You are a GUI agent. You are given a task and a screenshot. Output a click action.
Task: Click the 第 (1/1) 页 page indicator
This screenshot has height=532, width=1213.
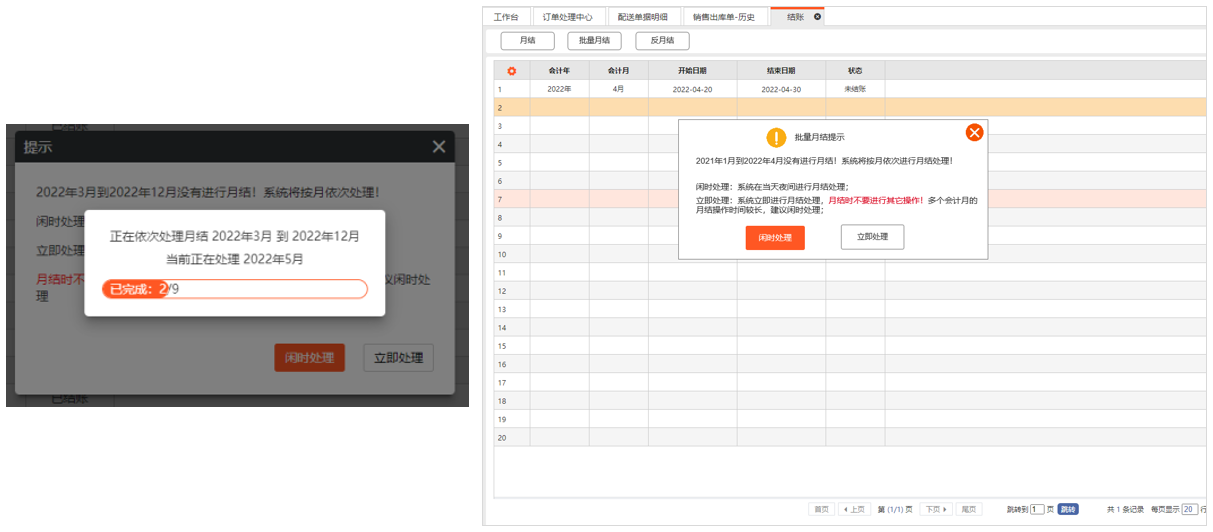(x=895, y=509)
